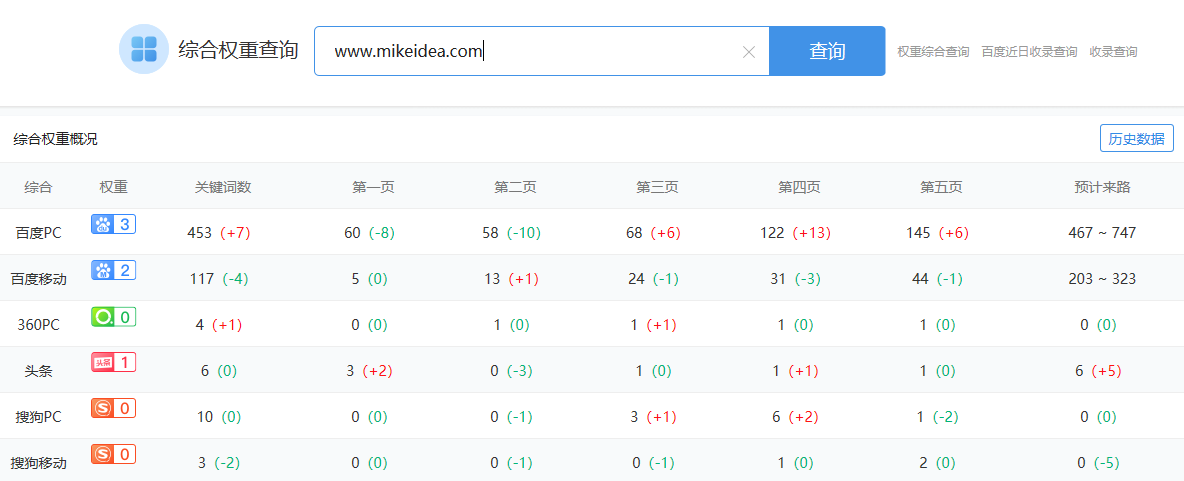Clear the search field with the X icon

point(748,52)
